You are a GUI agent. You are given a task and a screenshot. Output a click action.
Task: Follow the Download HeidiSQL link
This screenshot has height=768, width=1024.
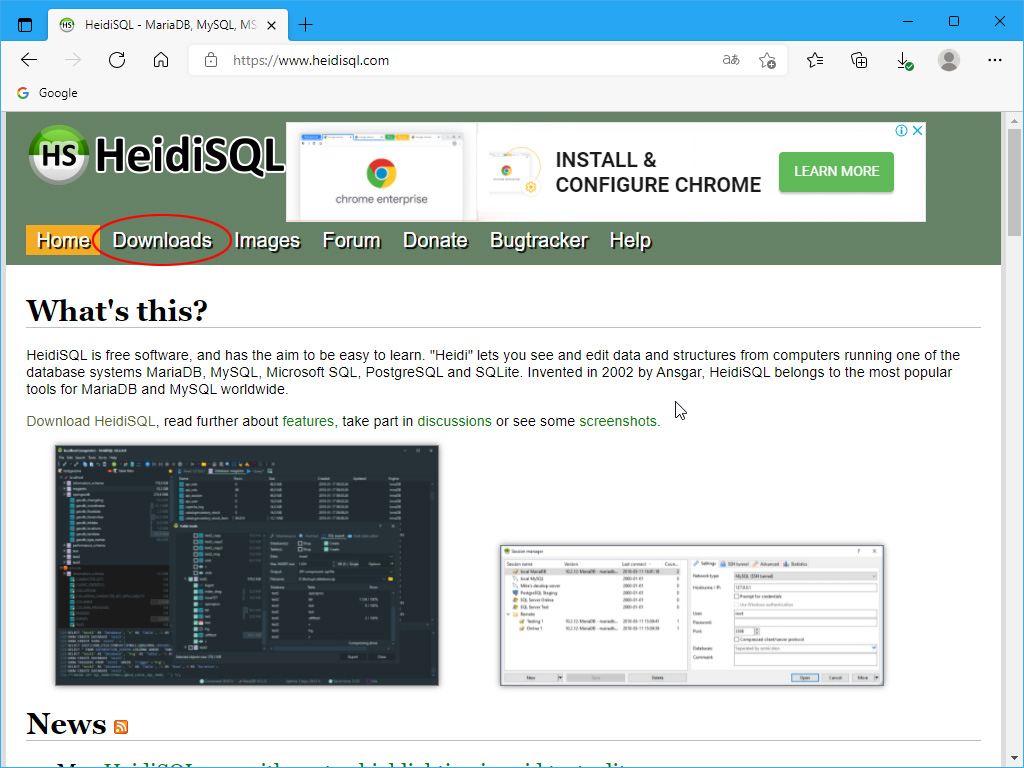tap(91, 421)
